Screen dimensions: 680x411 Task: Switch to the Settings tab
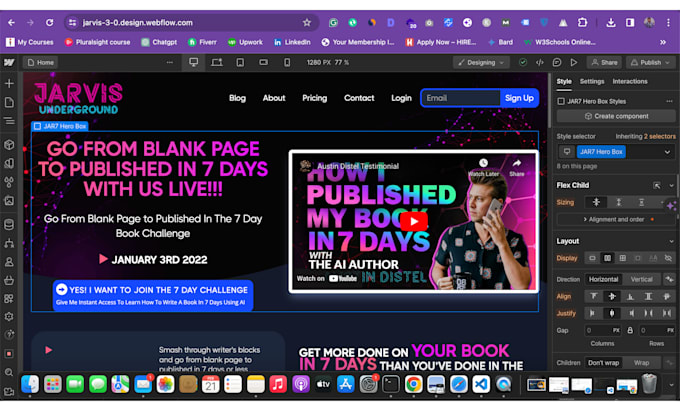[x=592, y=82]
